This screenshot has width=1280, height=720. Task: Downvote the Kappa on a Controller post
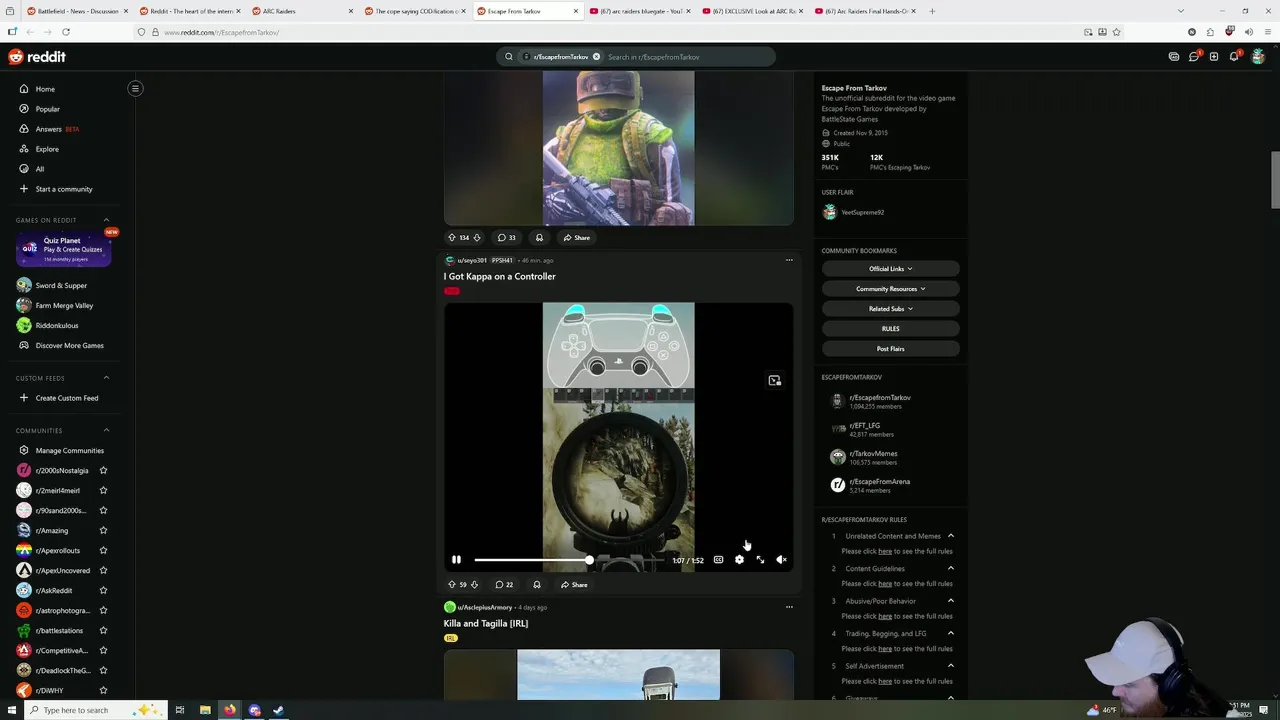[474, 584]
